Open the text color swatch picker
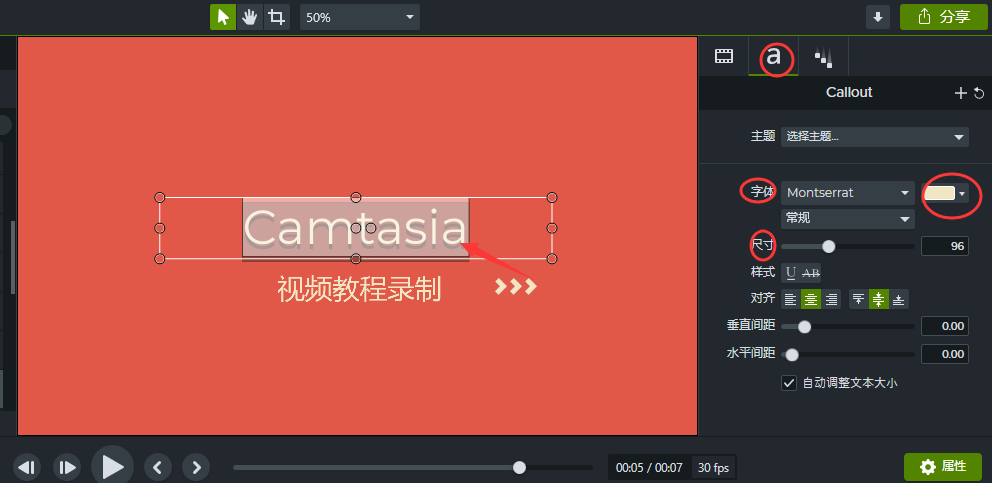The image size is (992, 483). [946, 193]
